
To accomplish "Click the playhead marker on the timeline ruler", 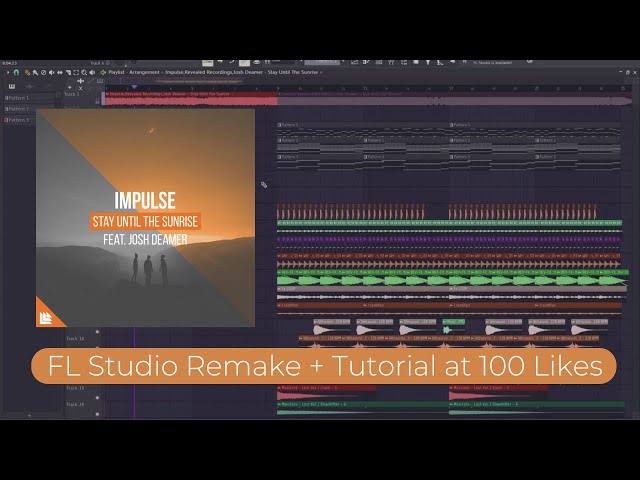I will pyautogui.click(x=134, y=87).
